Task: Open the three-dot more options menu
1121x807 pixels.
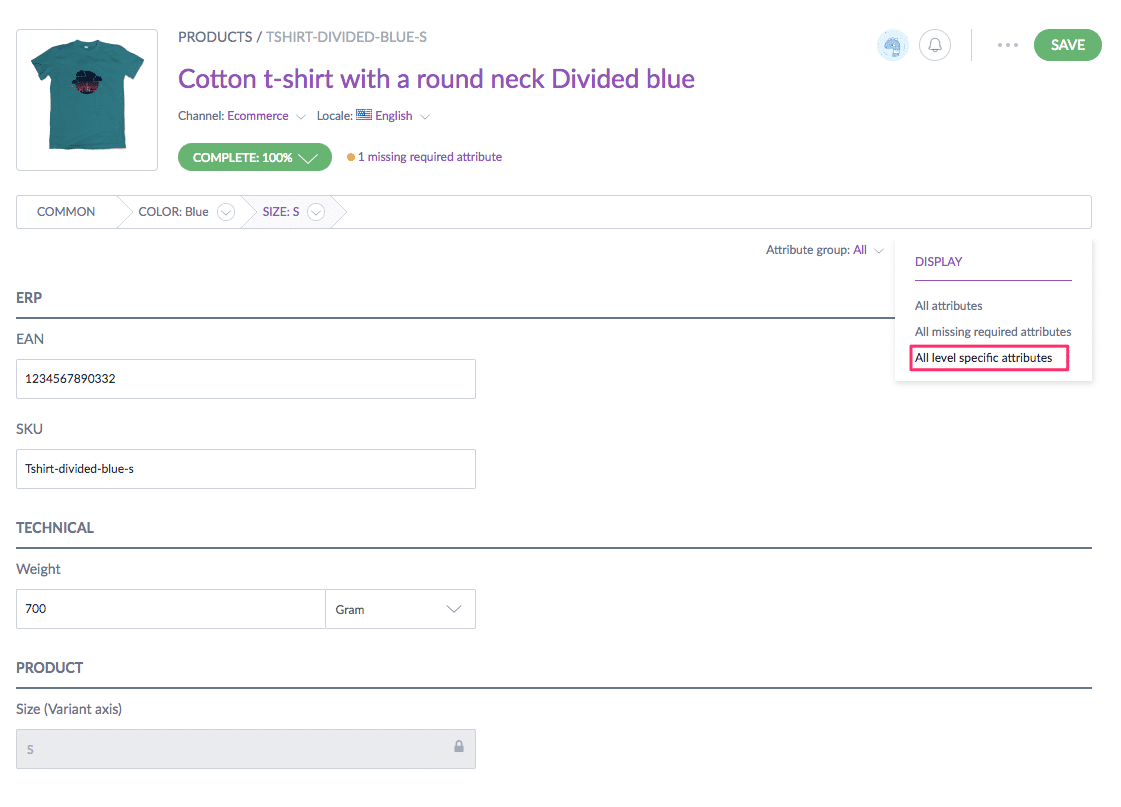Action: coord(1007,45)
